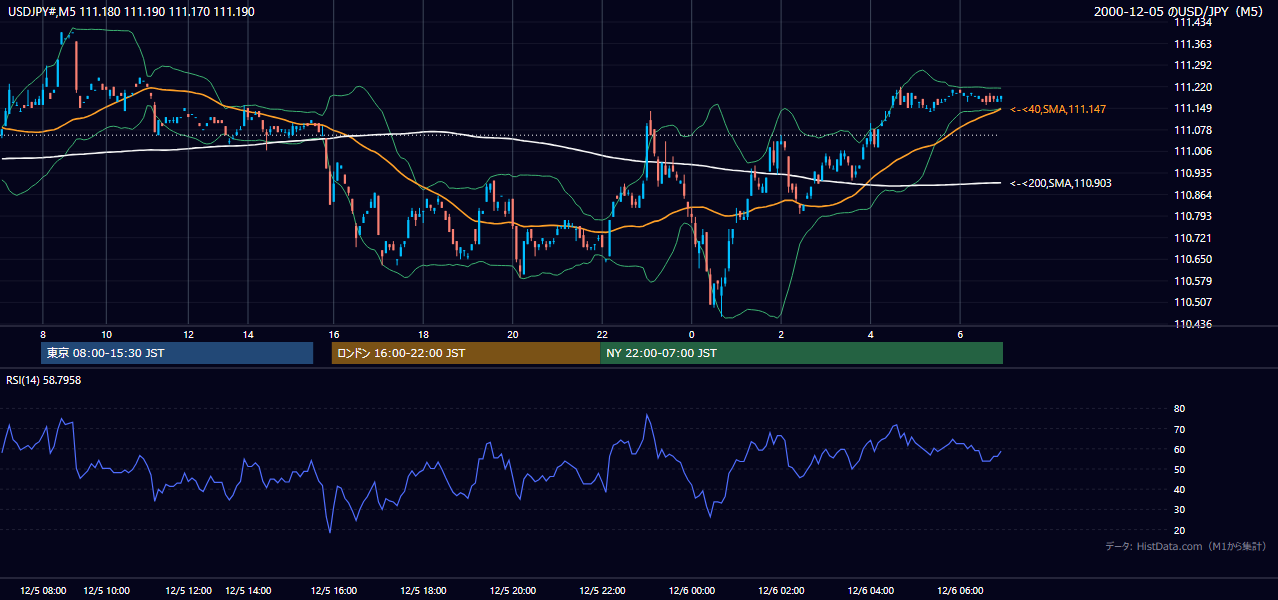Click RSI scale value 60
Viewport: 1278px width, 600px height.
click(x=1179, y=449)
